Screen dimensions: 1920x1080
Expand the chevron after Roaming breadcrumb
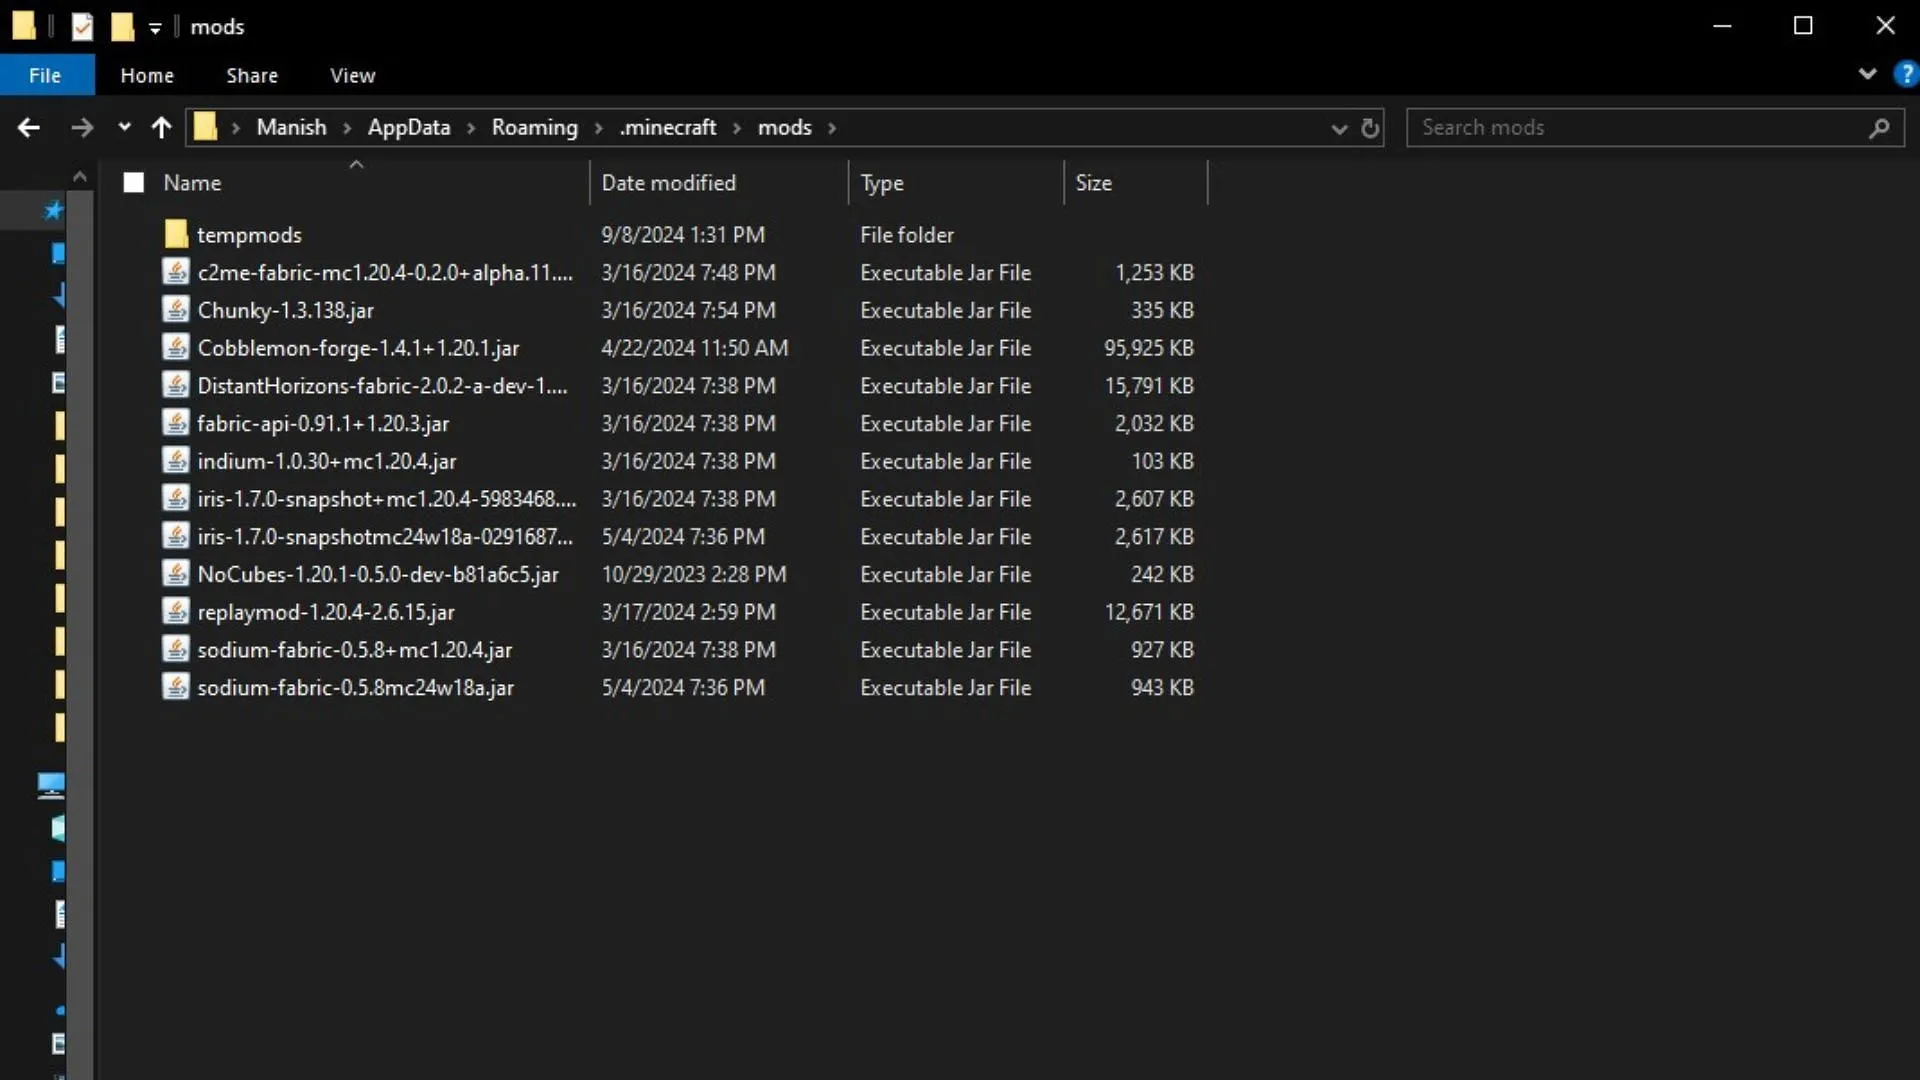tap(599, 128)
